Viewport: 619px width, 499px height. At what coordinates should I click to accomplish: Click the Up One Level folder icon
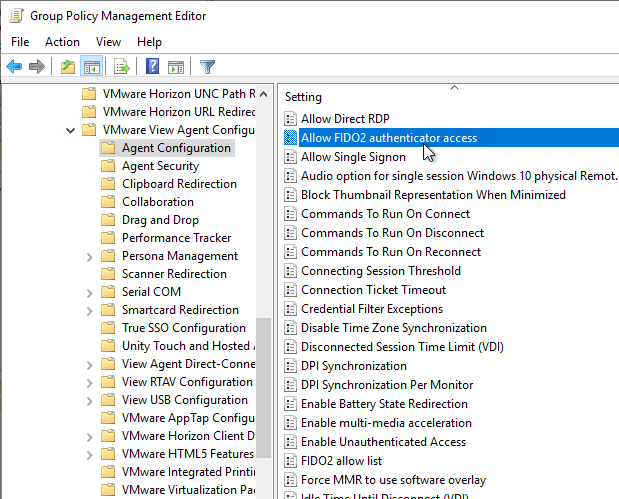(68, 66)
